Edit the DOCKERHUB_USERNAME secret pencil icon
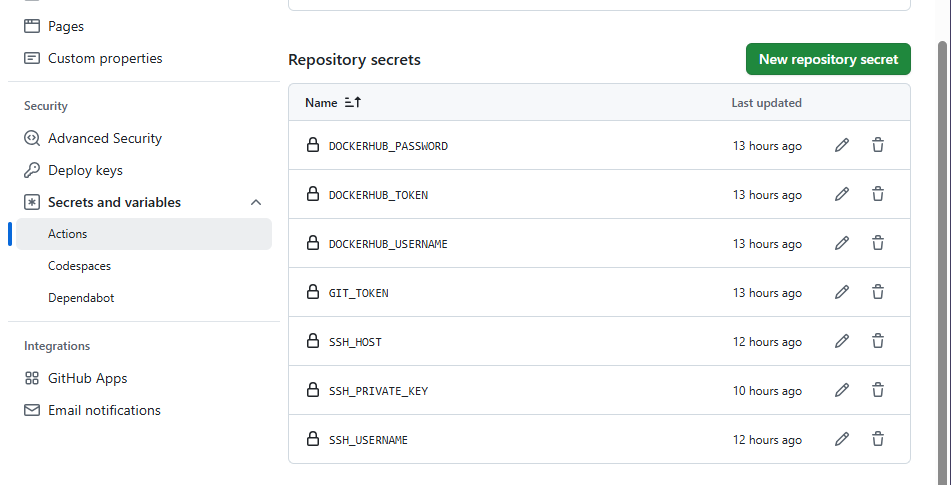The height and width of the screenshot is (485, 951). pyautogui.click(x=842, y=243)
